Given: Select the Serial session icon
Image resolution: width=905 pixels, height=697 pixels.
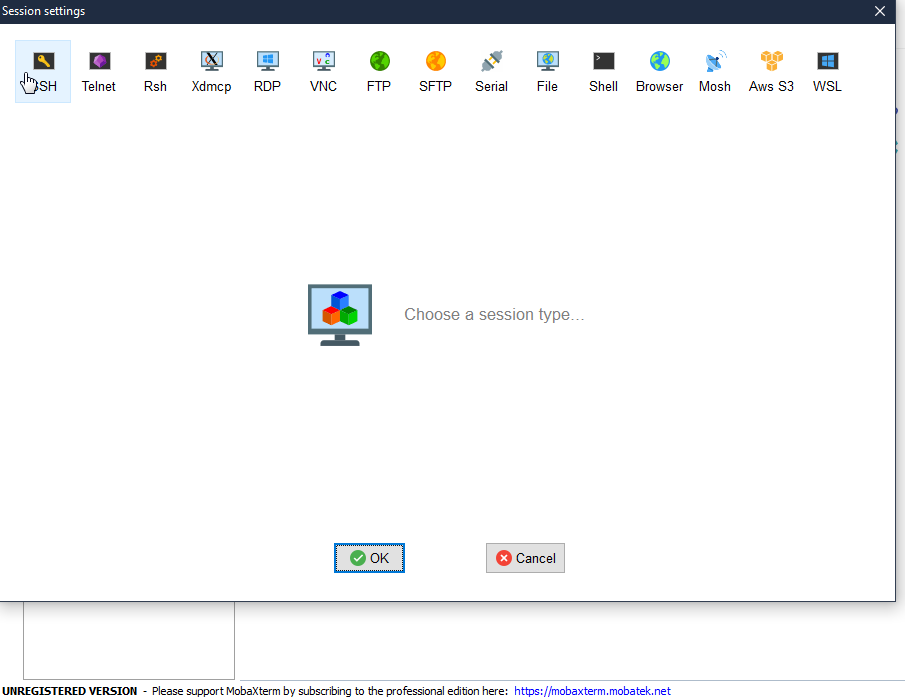Looking at the screenshot, I should 491,70.
